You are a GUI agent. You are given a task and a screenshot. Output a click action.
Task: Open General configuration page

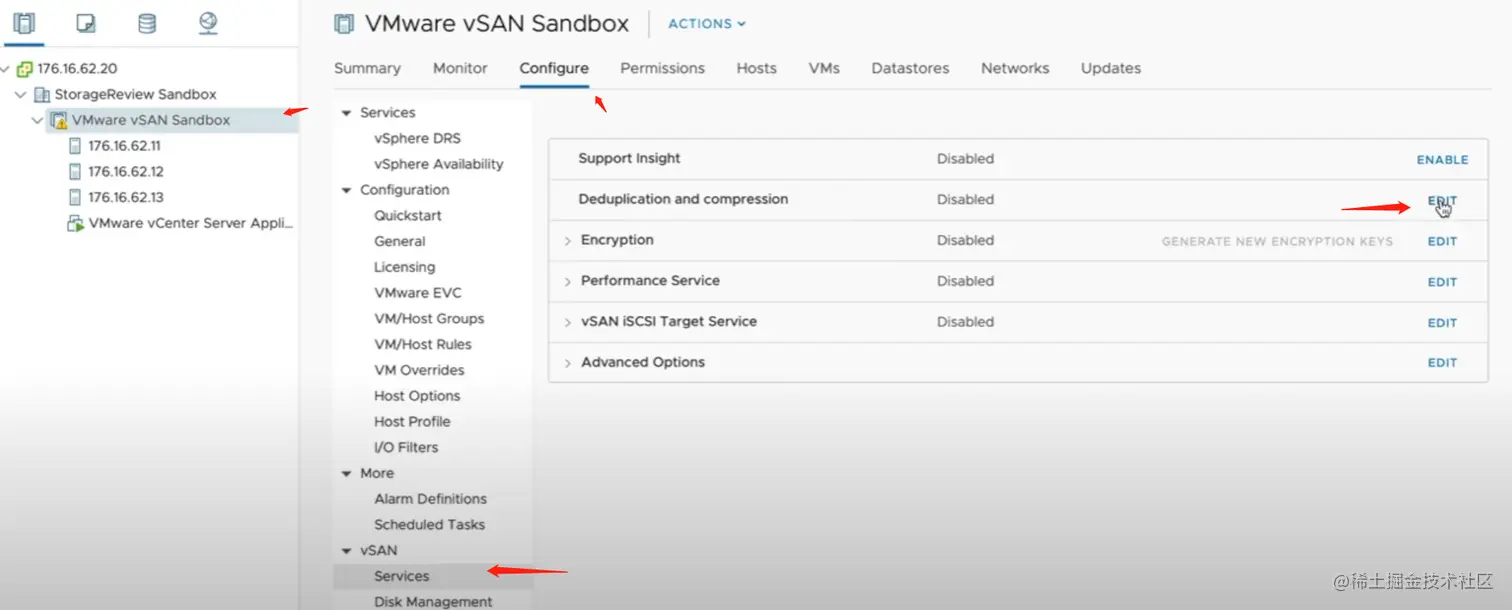400,241
